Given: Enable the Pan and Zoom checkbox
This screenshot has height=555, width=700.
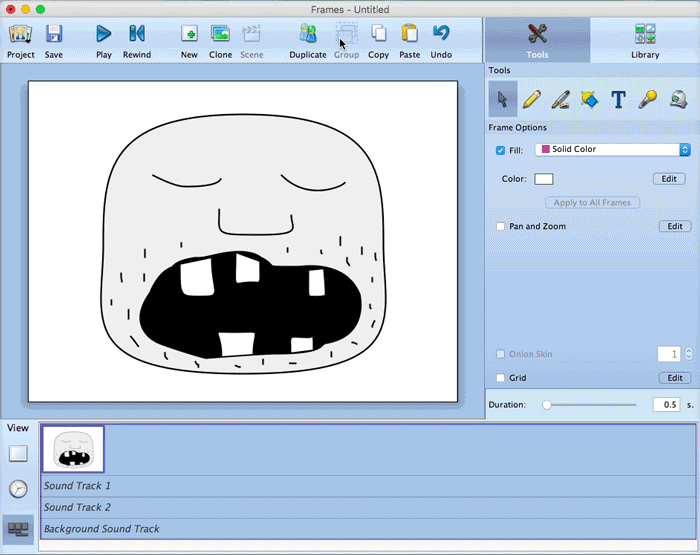Looking at the screenshot, I should [x=500, y=226].
